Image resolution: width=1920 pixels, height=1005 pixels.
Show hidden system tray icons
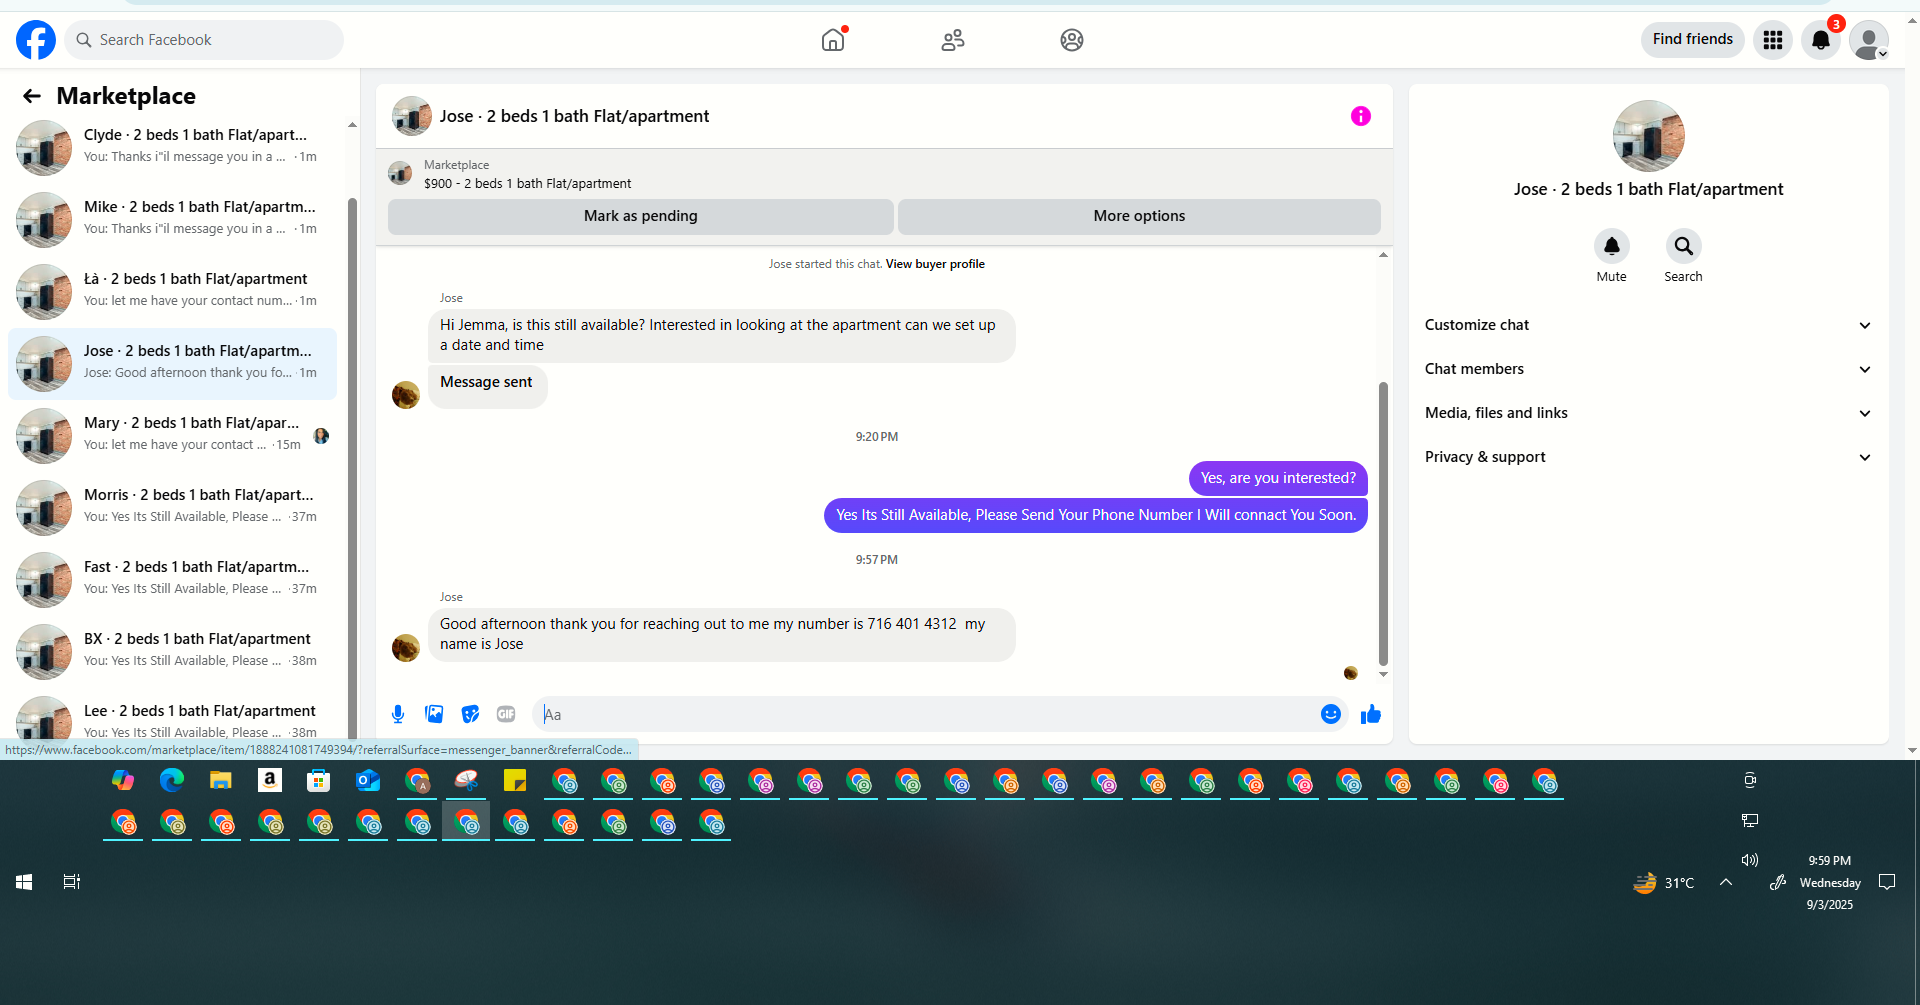[x=1726, y=882]
